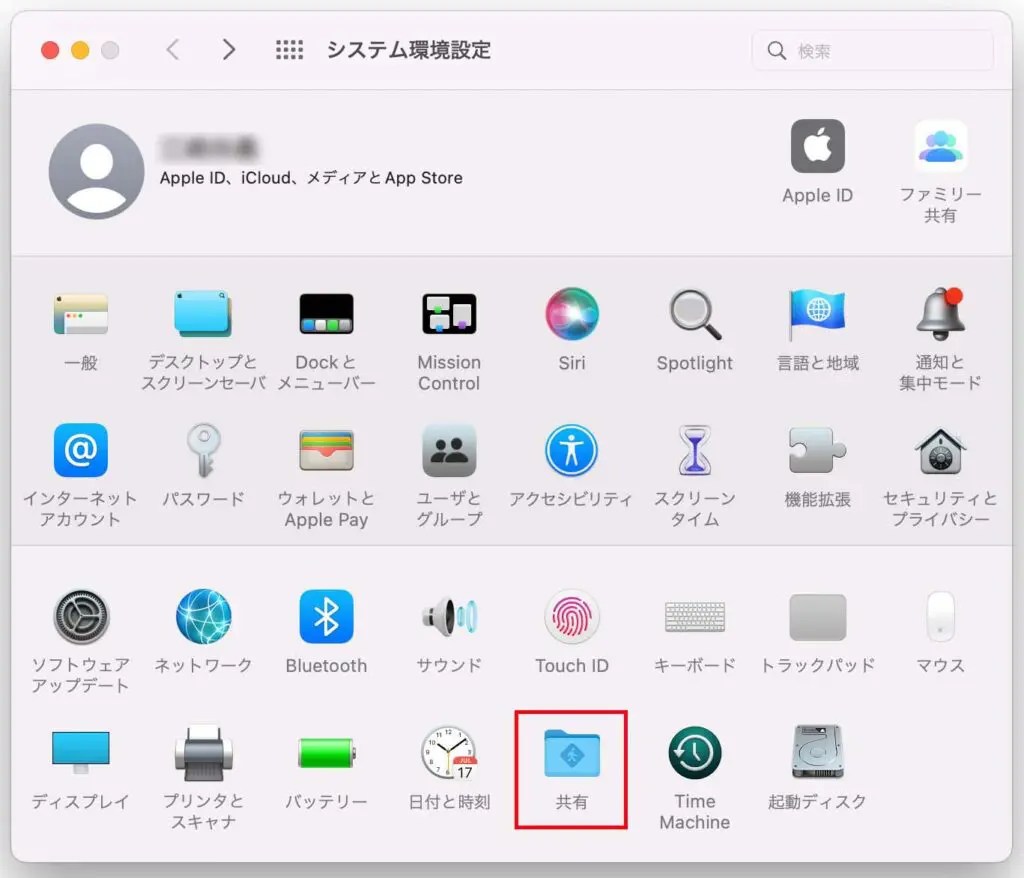Open 共有 (Sharing) folder icon
The width and height of the screenshot is (1024, 878).
pos(571,753)
